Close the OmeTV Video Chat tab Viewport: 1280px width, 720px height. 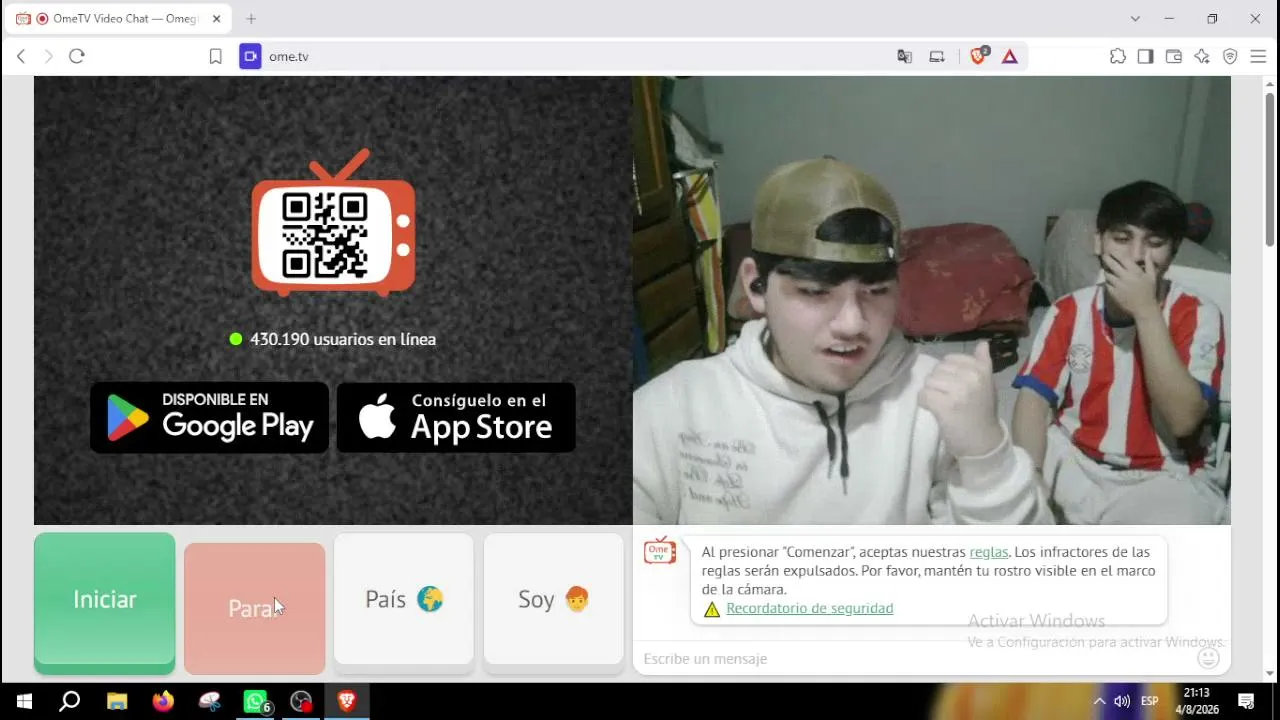point(216,19)
